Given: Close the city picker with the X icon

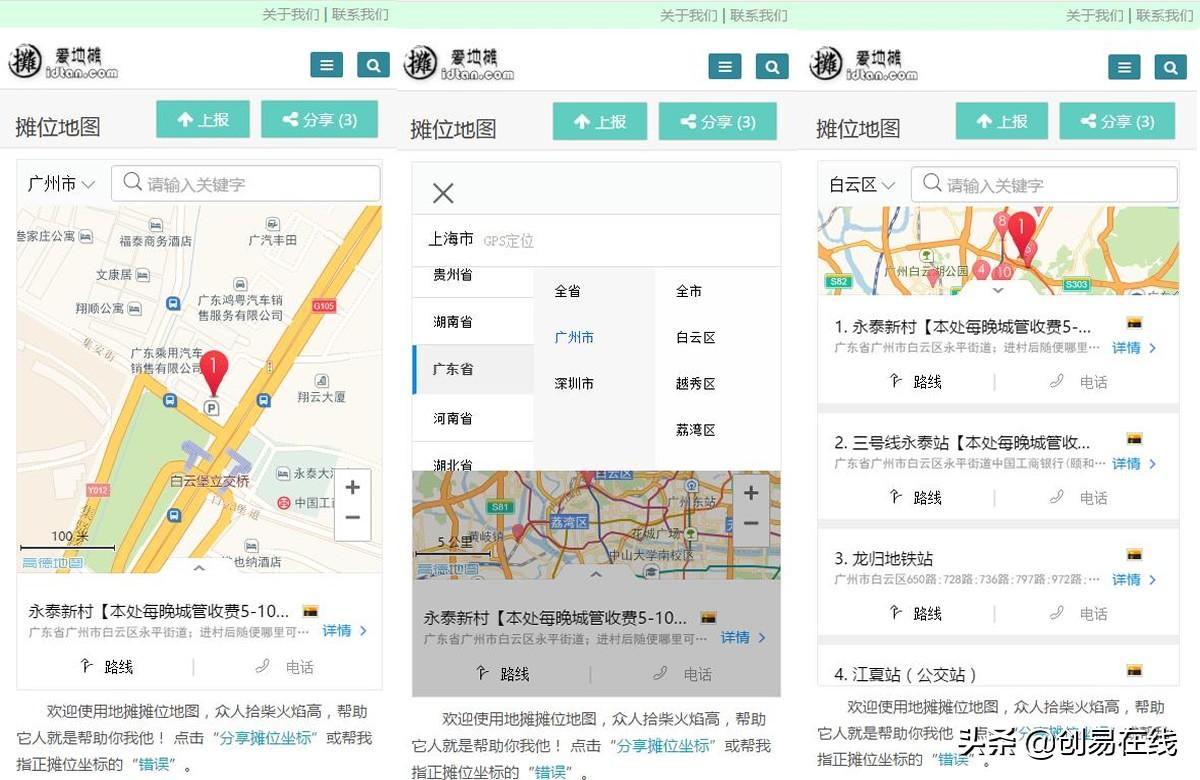Looking at the screenshot, I should pyautogui.click(x=443, y=193).
